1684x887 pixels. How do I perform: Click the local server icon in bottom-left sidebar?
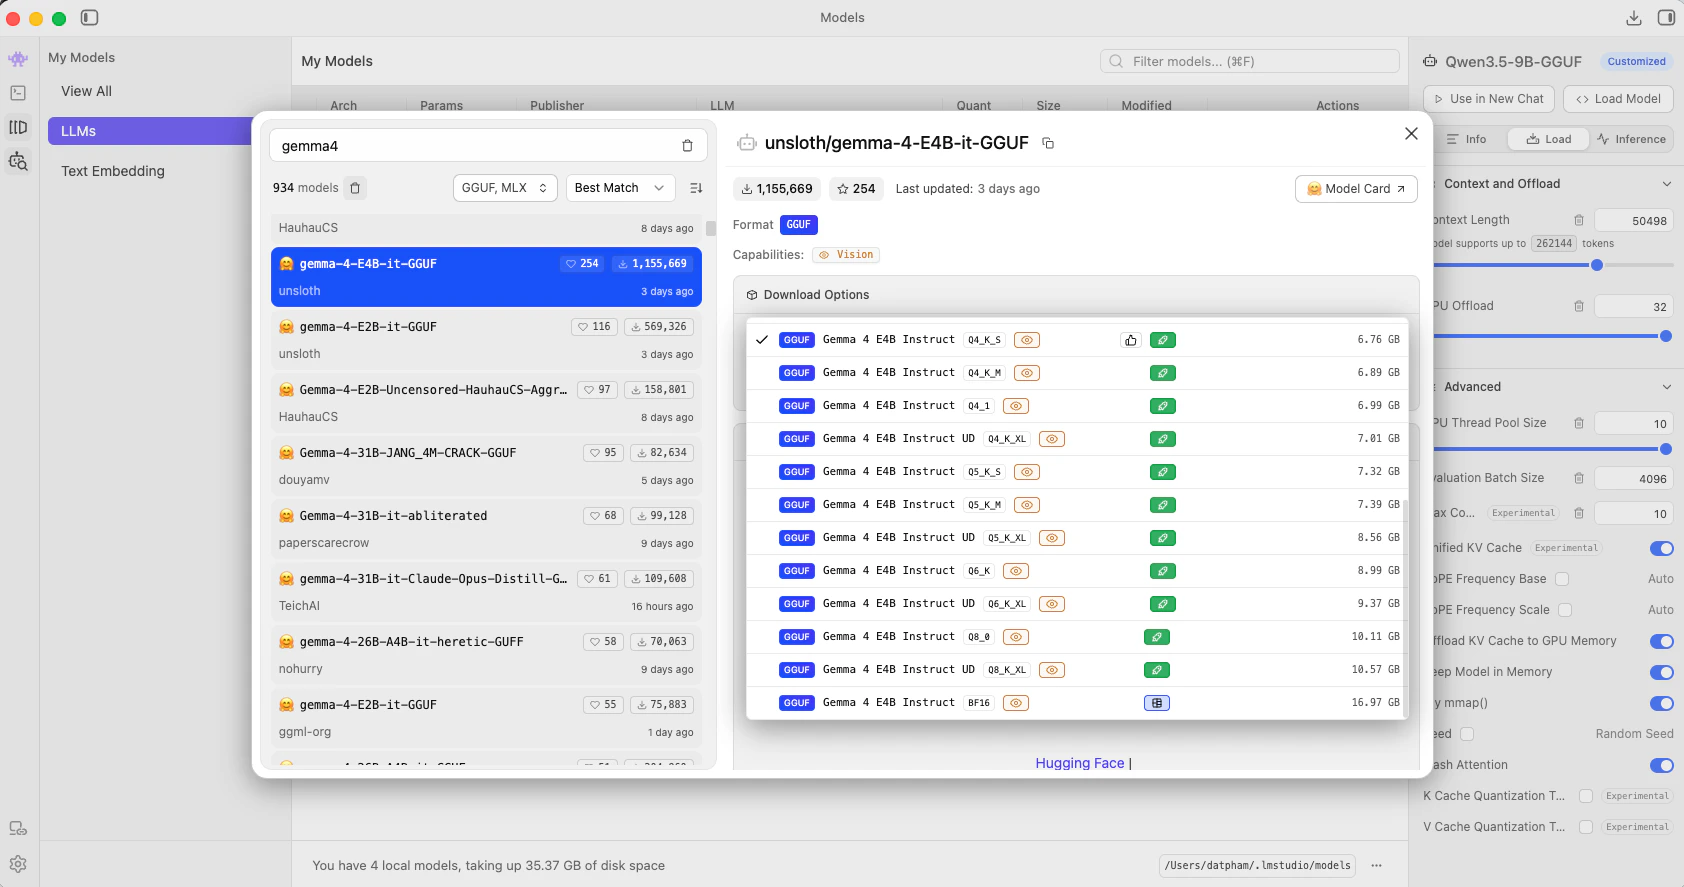coord(18,828)
